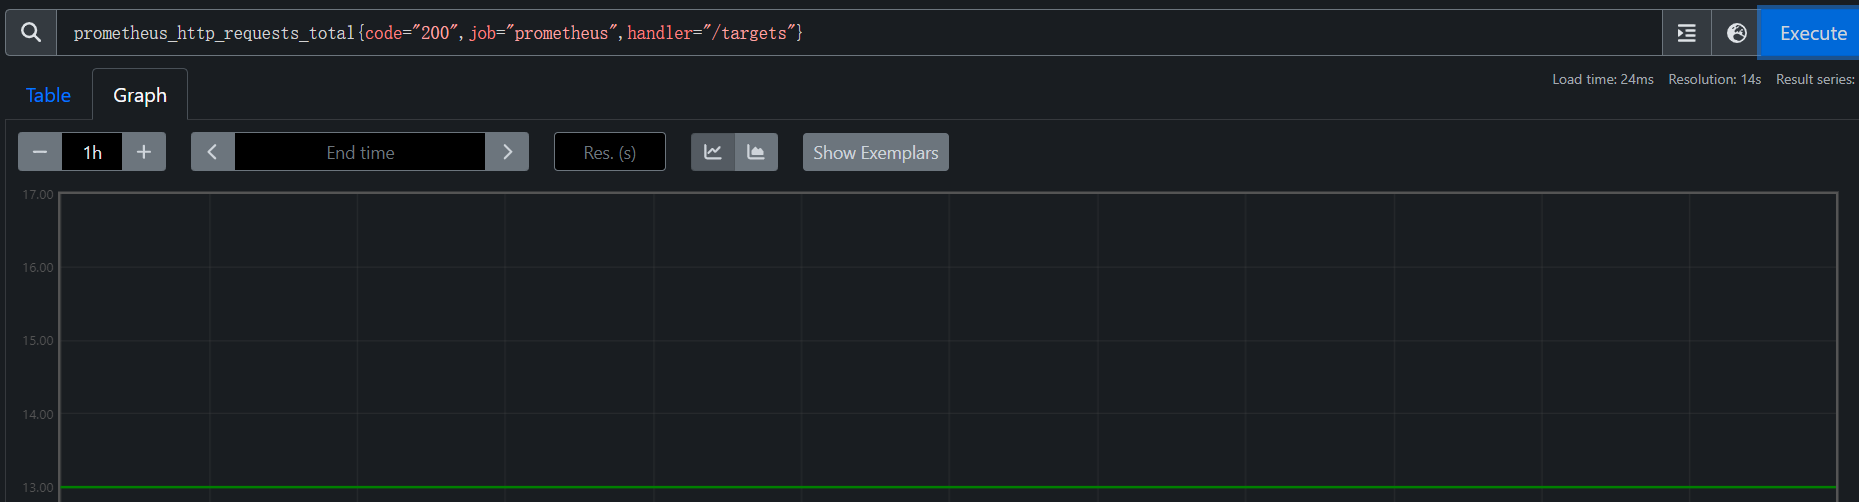The image size is (1859, 502).
Task: Advance to next end time
Action: click(507, 152)
